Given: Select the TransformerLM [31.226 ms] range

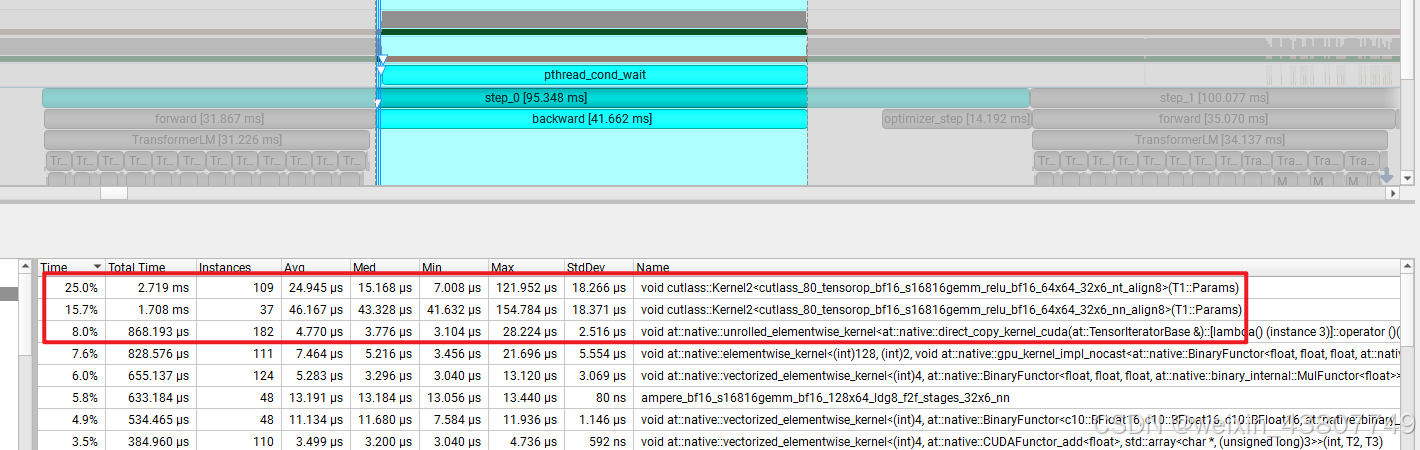Looking at the screenshot, I should point(206,140).
